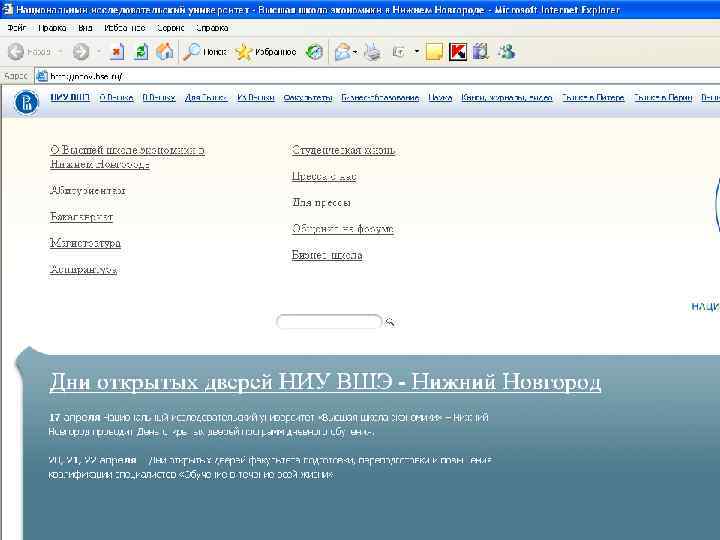The image size is (720, 540).
Task: Open the Бизнес-образование navigation link
Action: 380,97
